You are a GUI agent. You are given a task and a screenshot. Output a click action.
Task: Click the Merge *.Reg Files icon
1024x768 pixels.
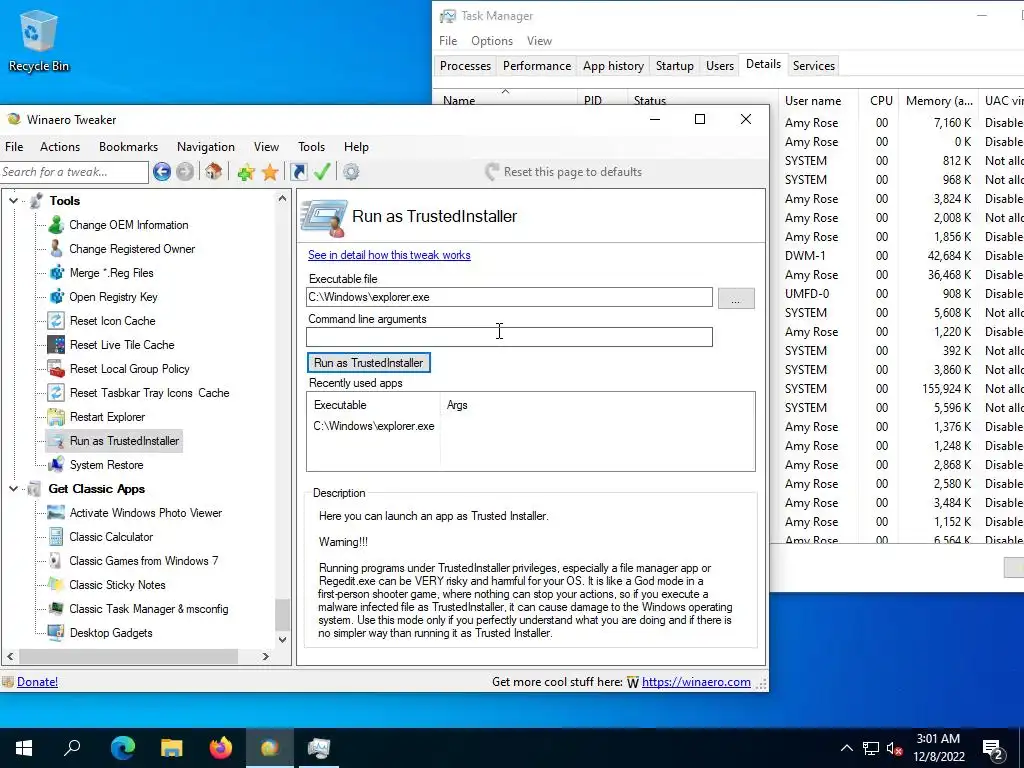[x=56, y=273]
